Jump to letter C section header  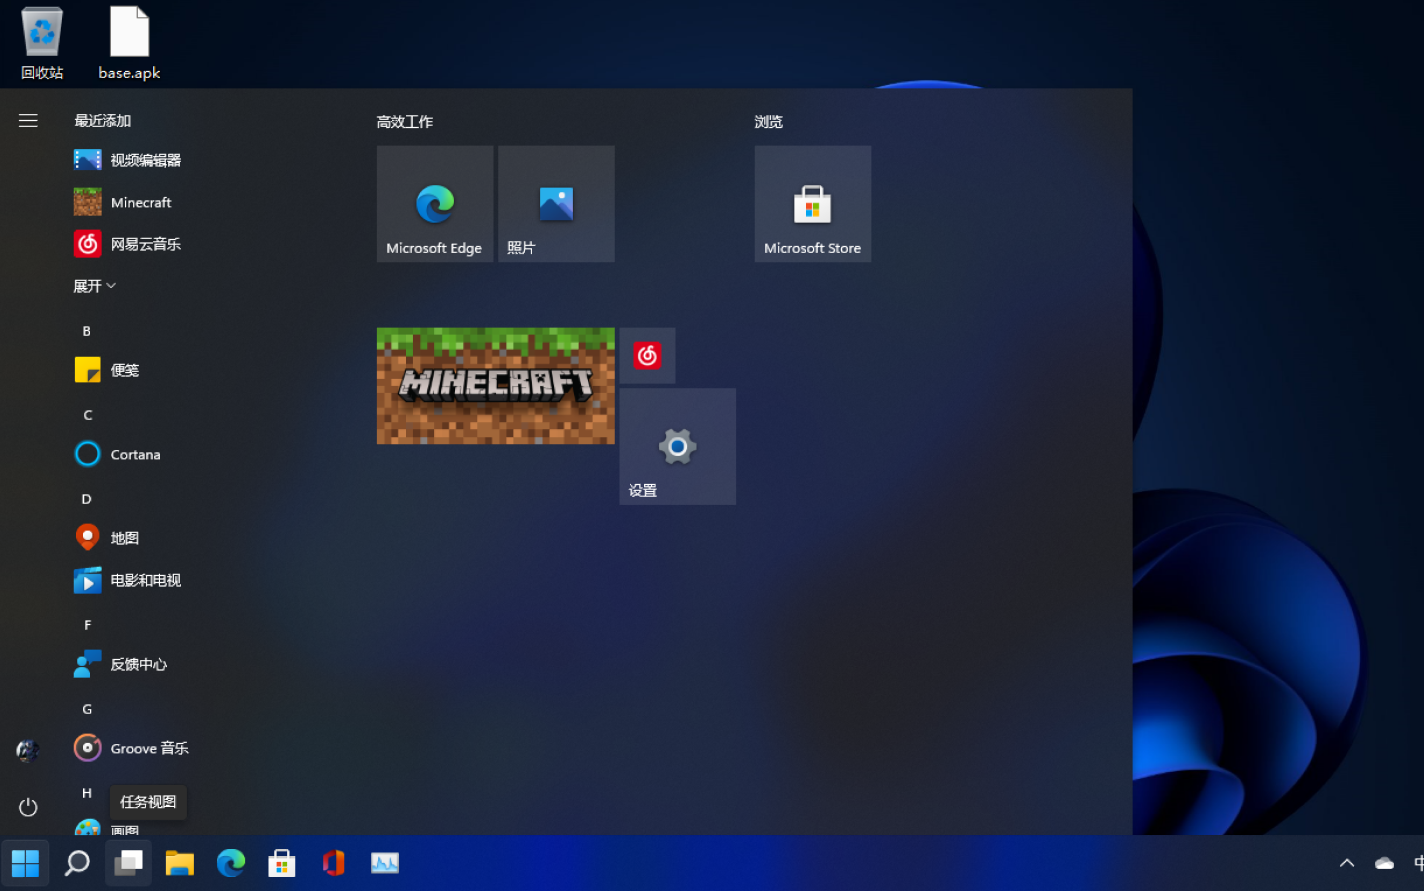click(87, 415)
